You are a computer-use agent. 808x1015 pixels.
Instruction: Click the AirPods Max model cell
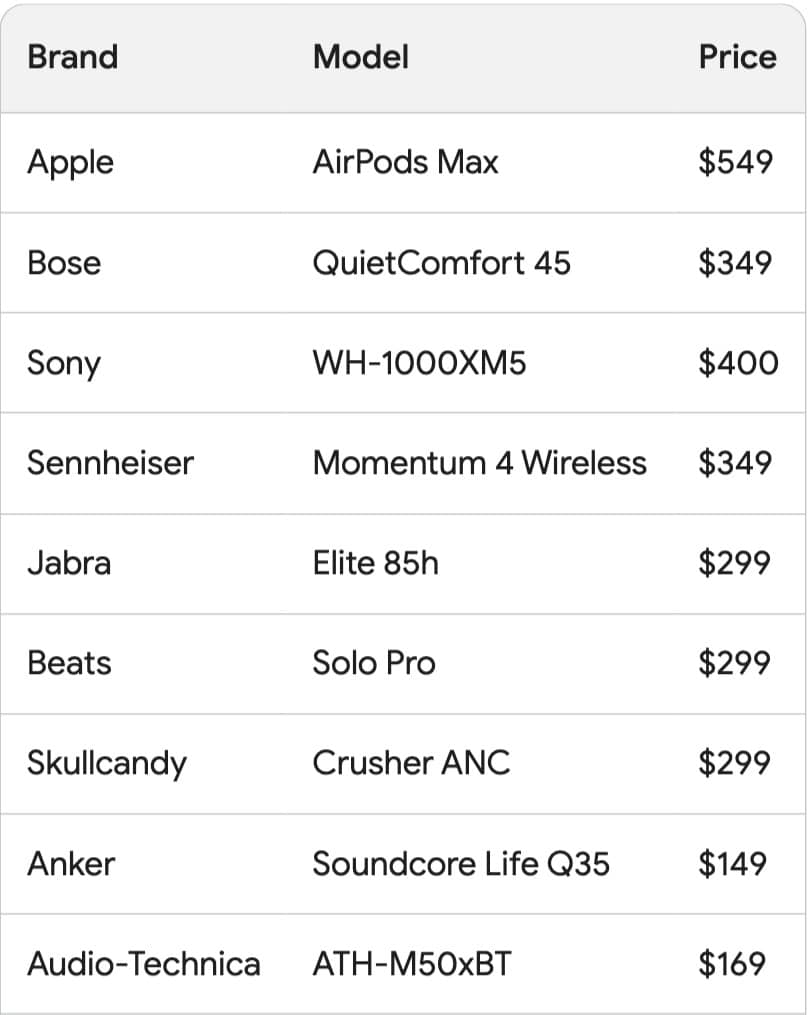click(x=405, y=162)
